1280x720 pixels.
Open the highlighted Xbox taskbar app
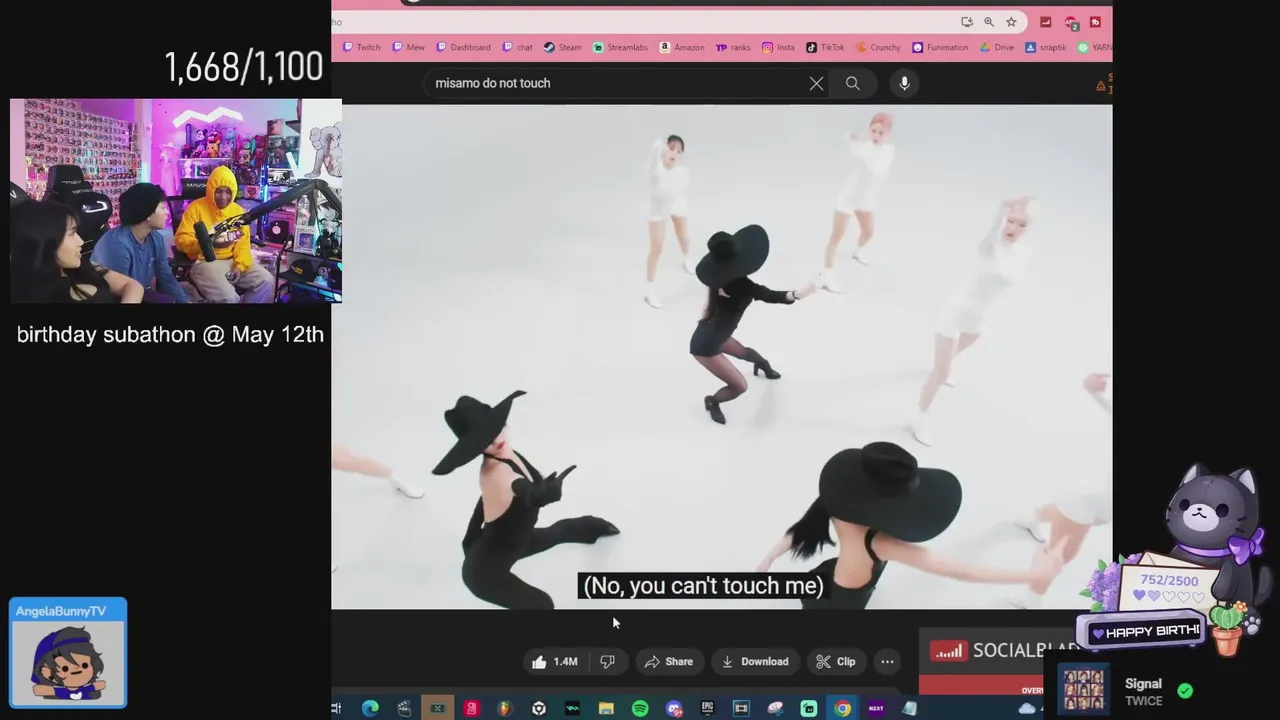(437, 708)
